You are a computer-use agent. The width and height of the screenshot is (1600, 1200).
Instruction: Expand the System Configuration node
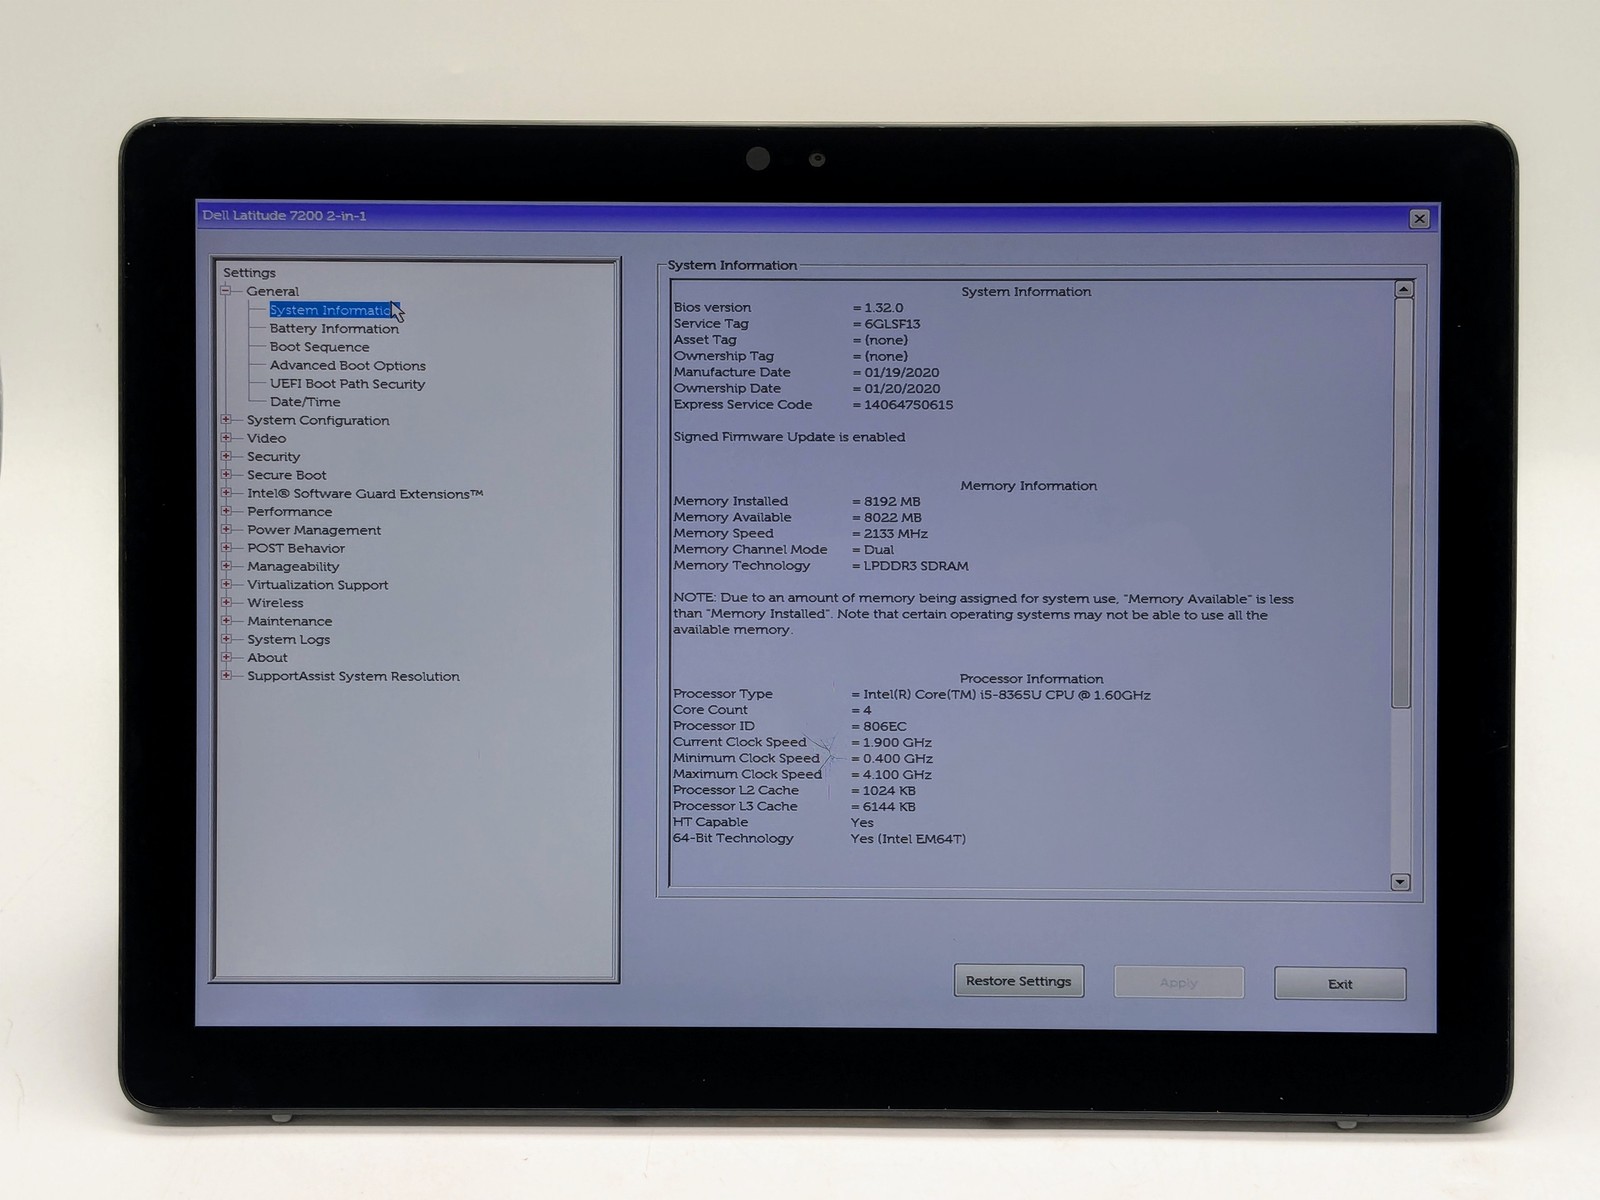[226, 420]
